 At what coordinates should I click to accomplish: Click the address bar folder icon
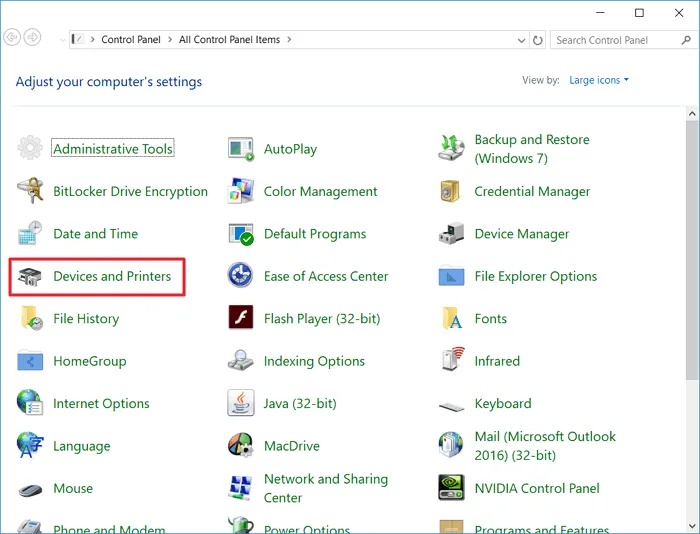click(78, 39)
